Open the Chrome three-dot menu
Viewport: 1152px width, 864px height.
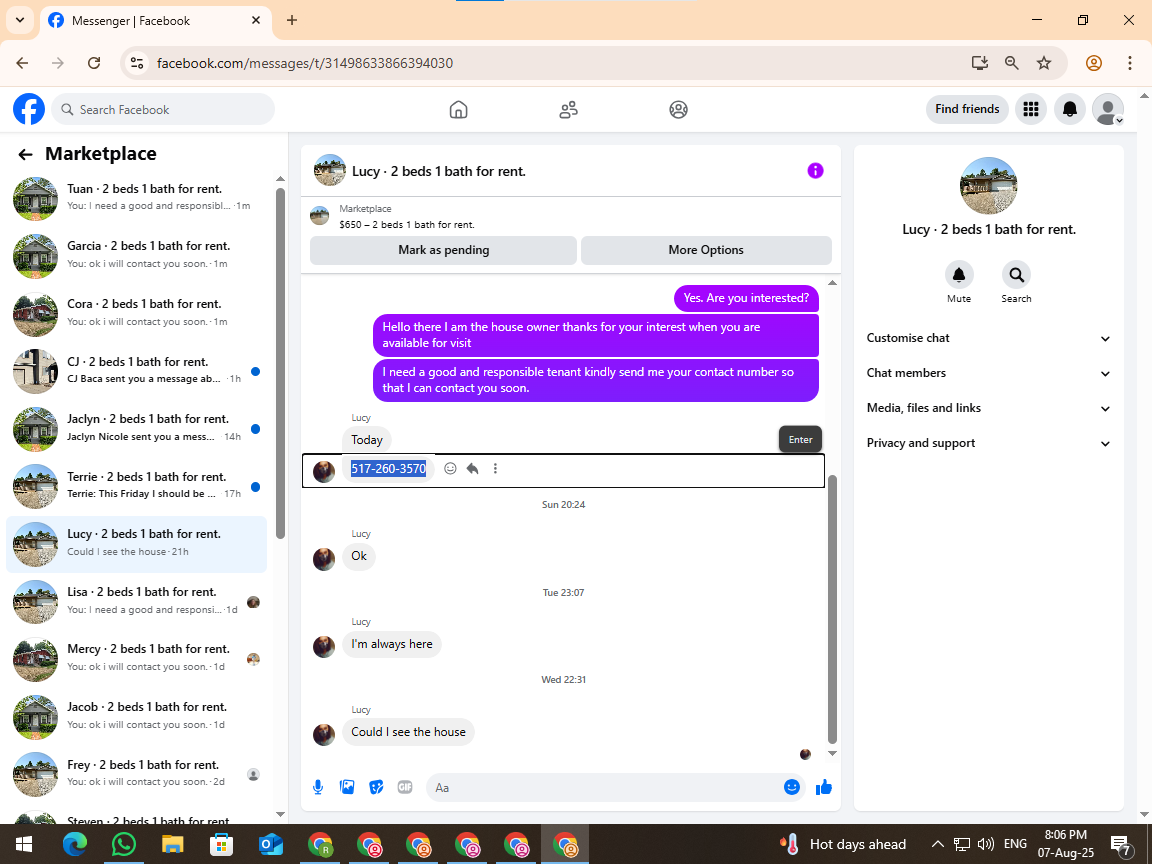coord(1129,63)
